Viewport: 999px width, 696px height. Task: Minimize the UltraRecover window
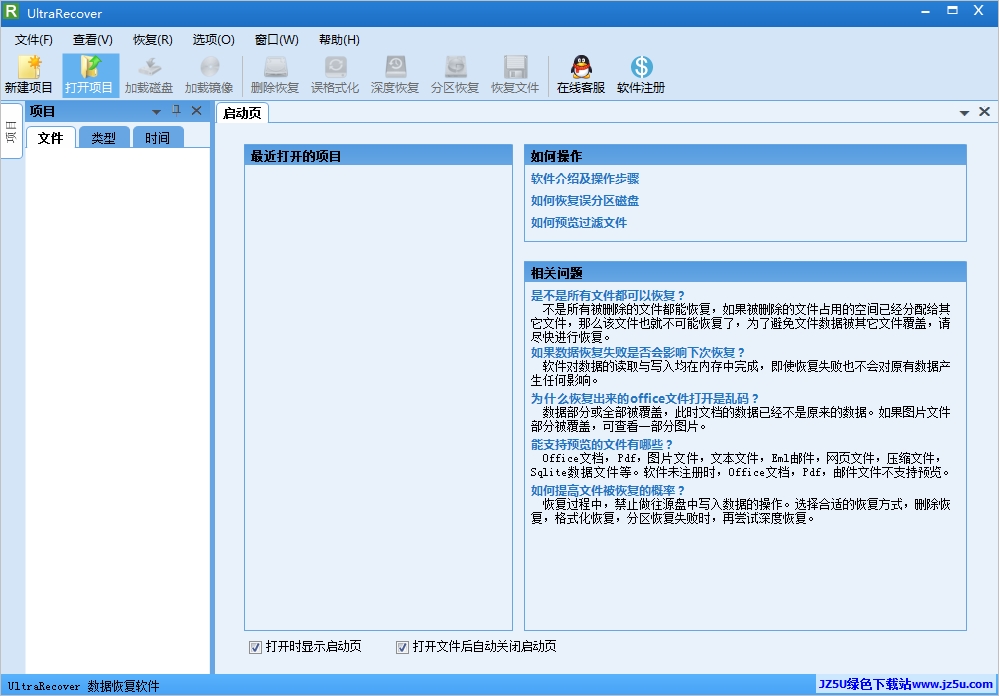click(x=926, y=11)
